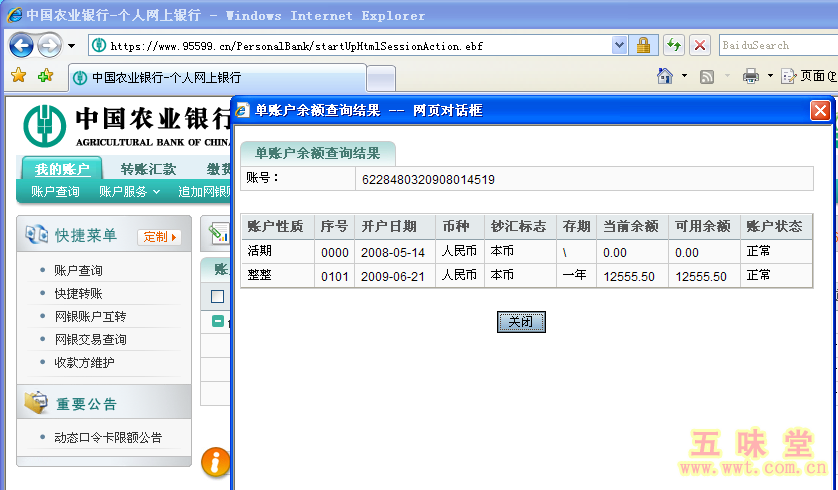Open the recent pages dropdown arrow

[x=71, y=46]
